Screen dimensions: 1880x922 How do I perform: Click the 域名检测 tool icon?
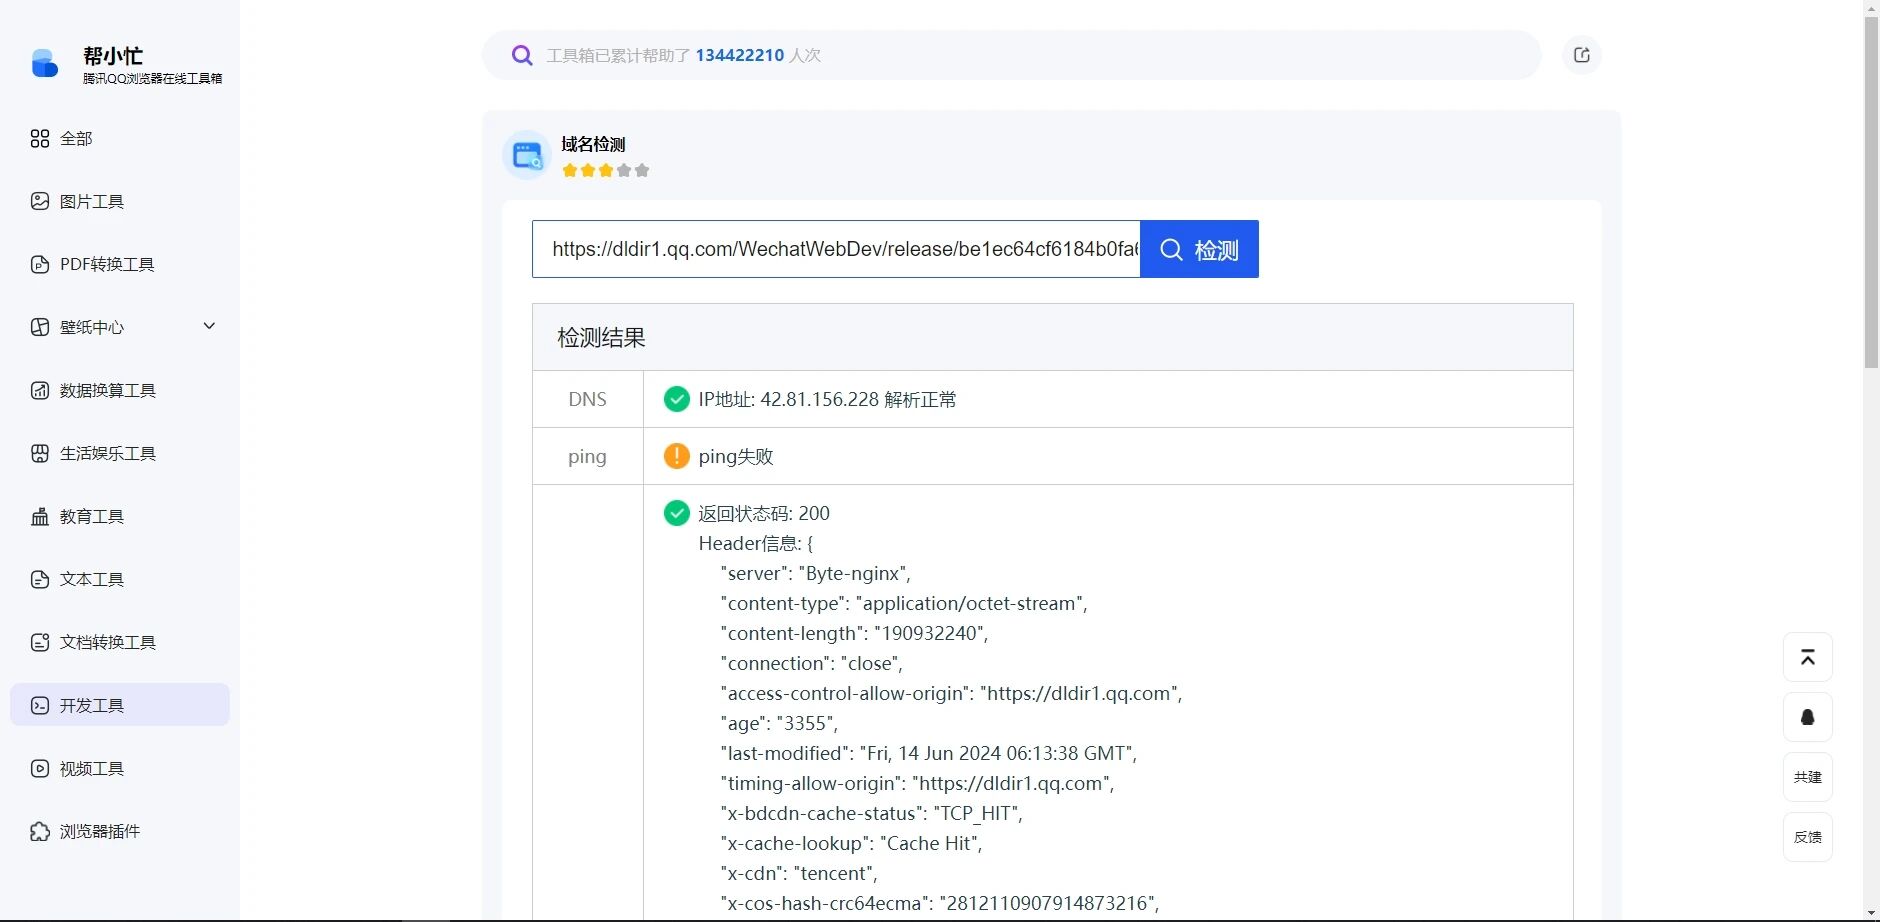[x=527, y=155]
